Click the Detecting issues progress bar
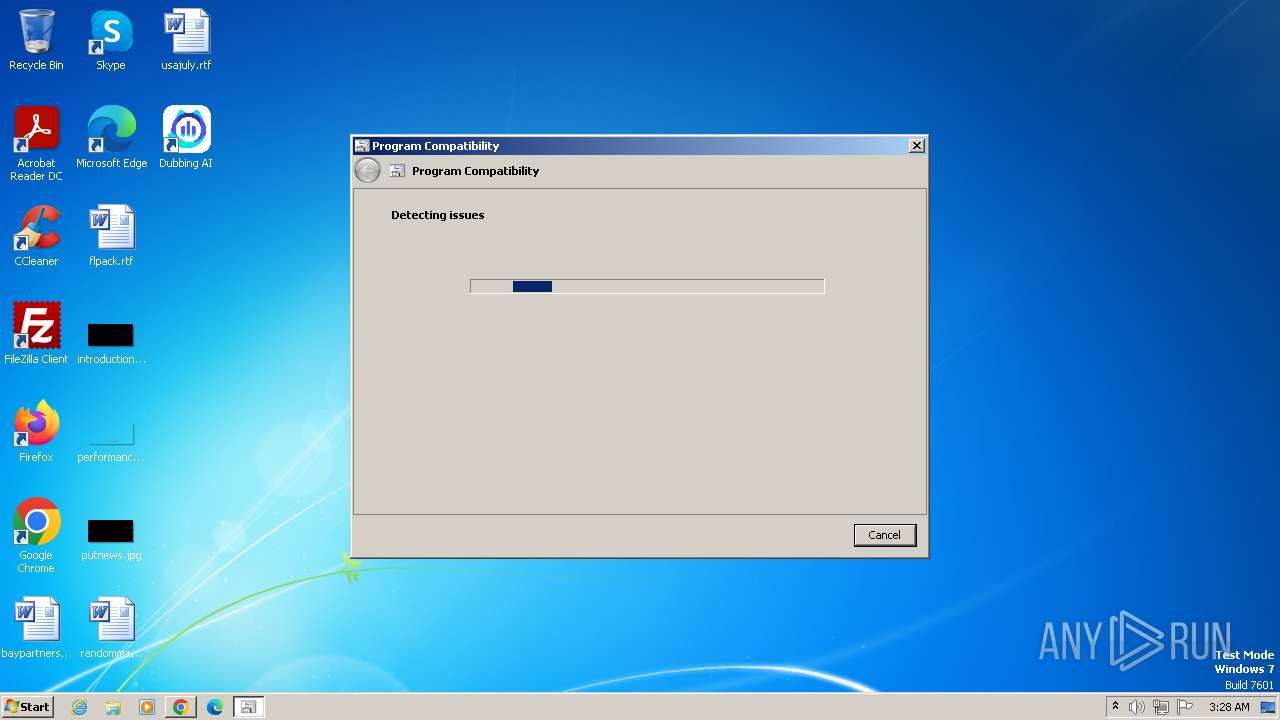Screen dimensions: 1280x720 tap(647, 286)
